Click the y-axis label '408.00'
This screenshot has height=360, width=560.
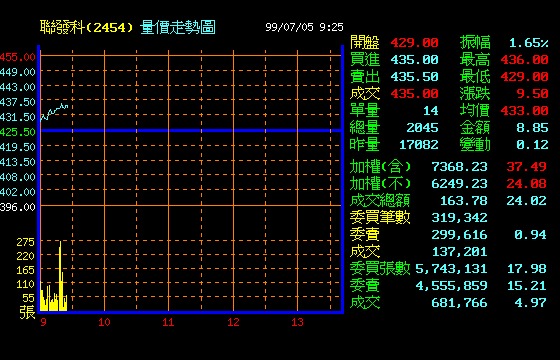click(x=18, y=177)
